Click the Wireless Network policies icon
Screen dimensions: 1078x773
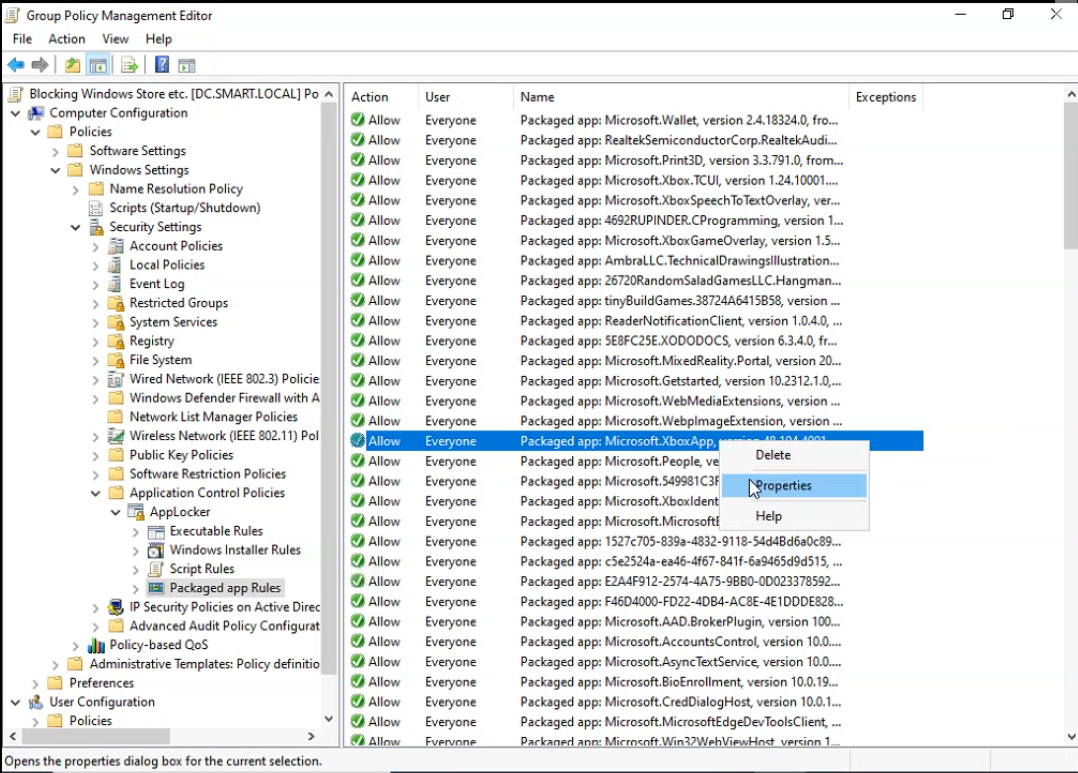116,436
